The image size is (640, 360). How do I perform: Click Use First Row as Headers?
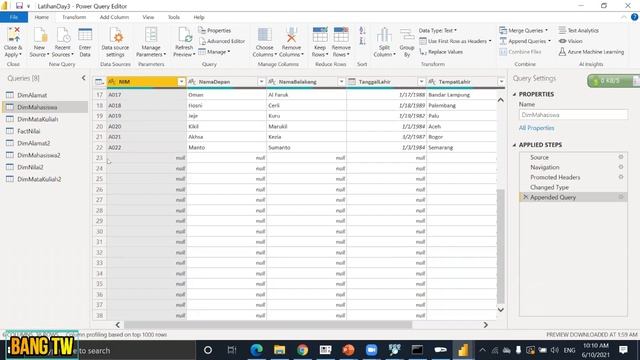pos(455,41)
